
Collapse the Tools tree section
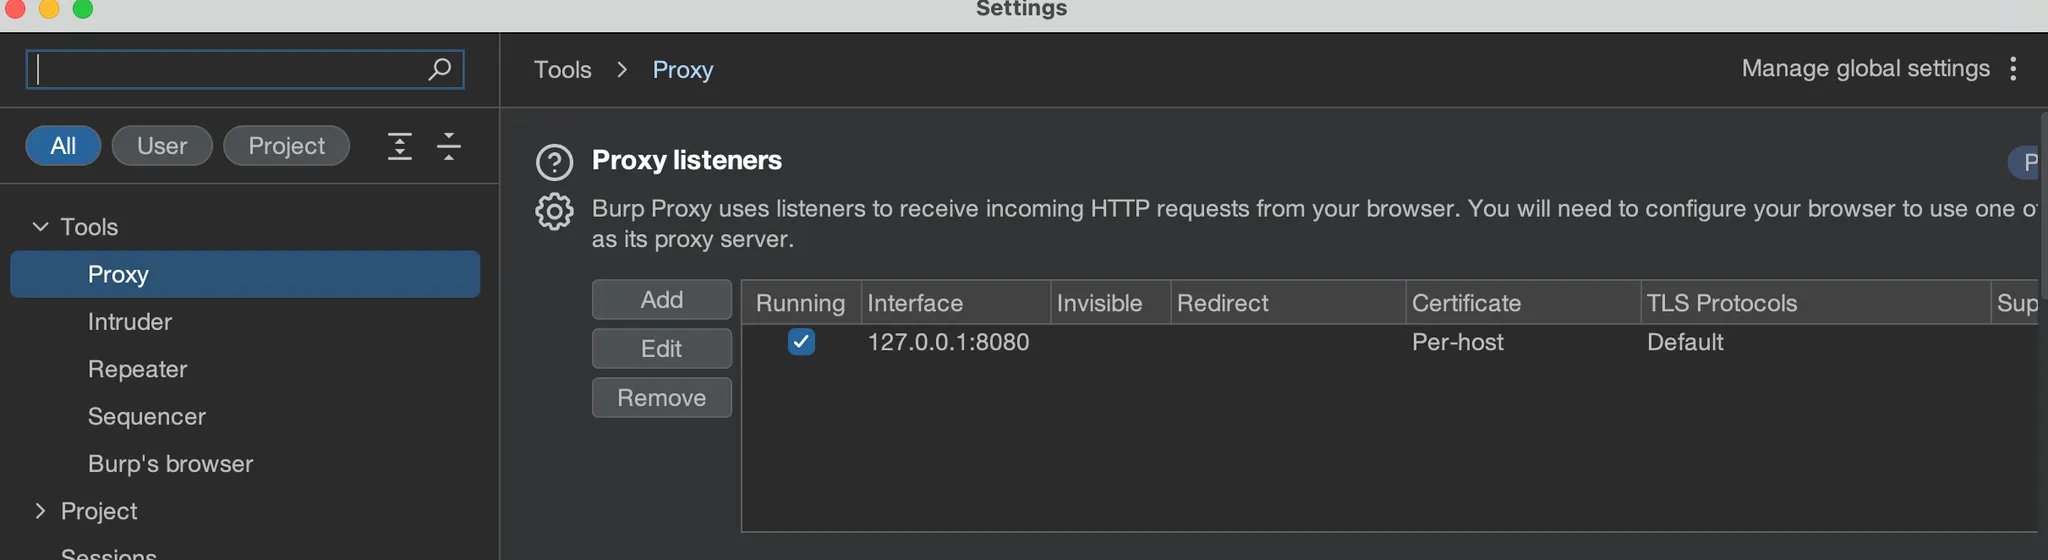click(x=40, y=227)
